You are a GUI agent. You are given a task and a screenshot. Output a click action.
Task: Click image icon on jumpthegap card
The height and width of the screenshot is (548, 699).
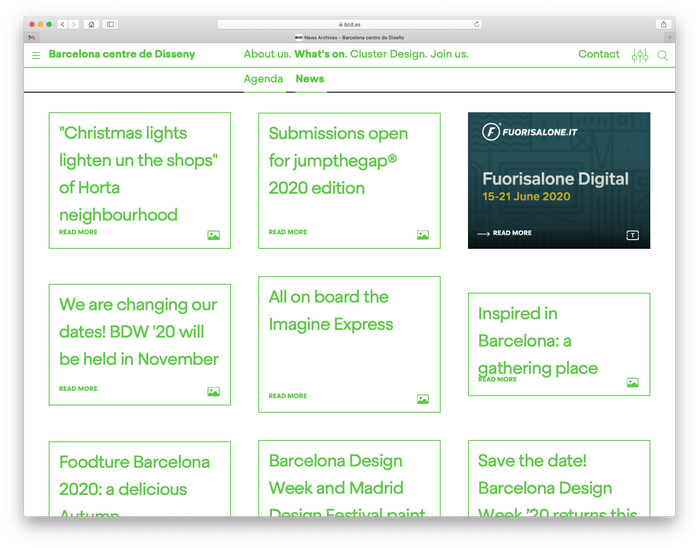[423, 235]
